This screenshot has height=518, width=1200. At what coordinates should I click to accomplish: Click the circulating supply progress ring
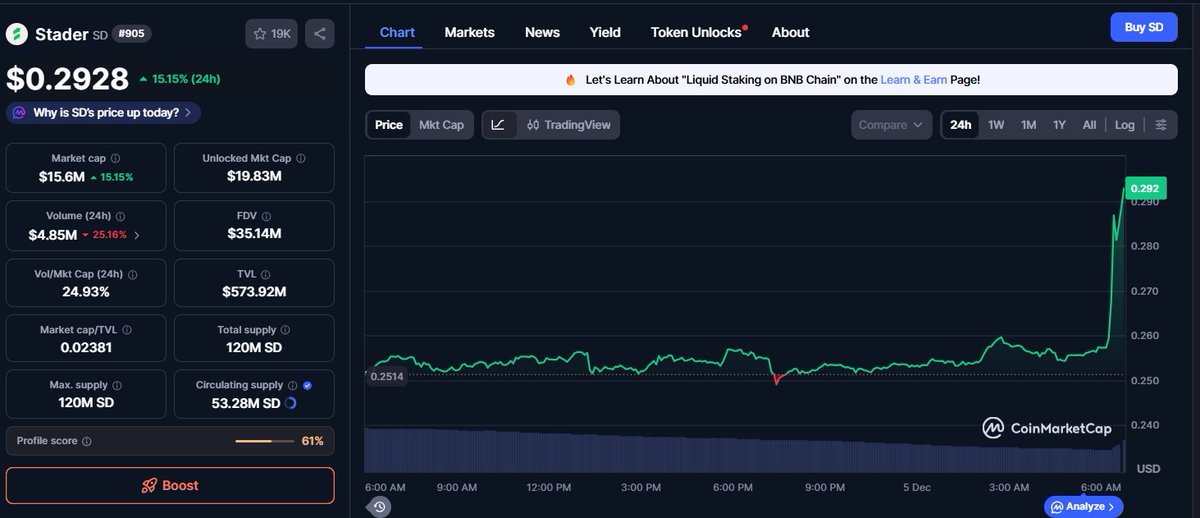(x=290, y=403)
